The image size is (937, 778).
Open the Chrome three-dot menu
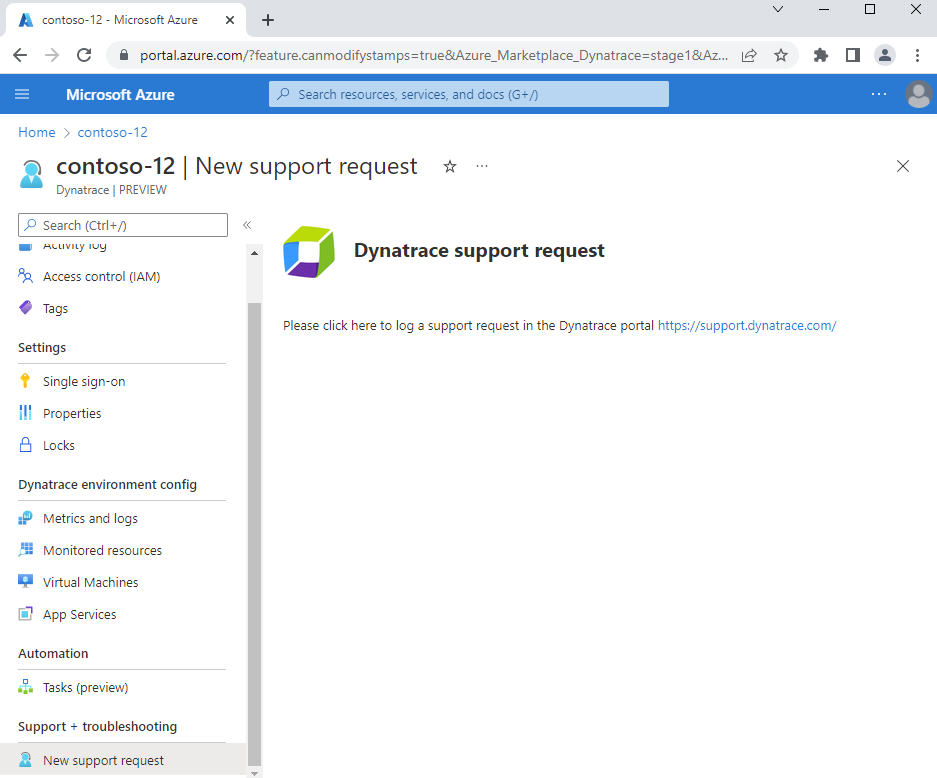(917, 56)
